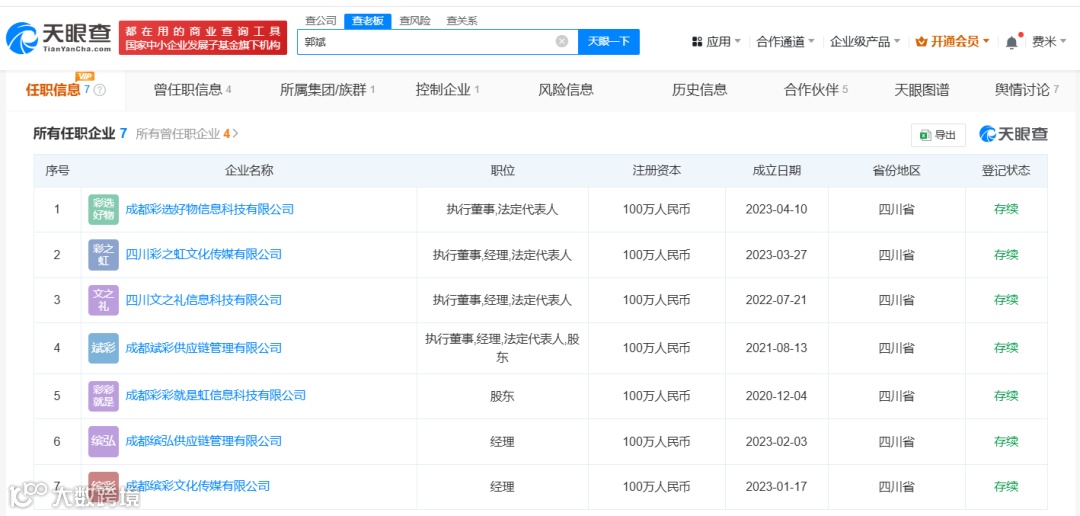This screenshot has height=516, width=1080.
Task: Open 四川文之礼信息科技有限公司 link
Action: pyautogui.click(x=204, y=300)
